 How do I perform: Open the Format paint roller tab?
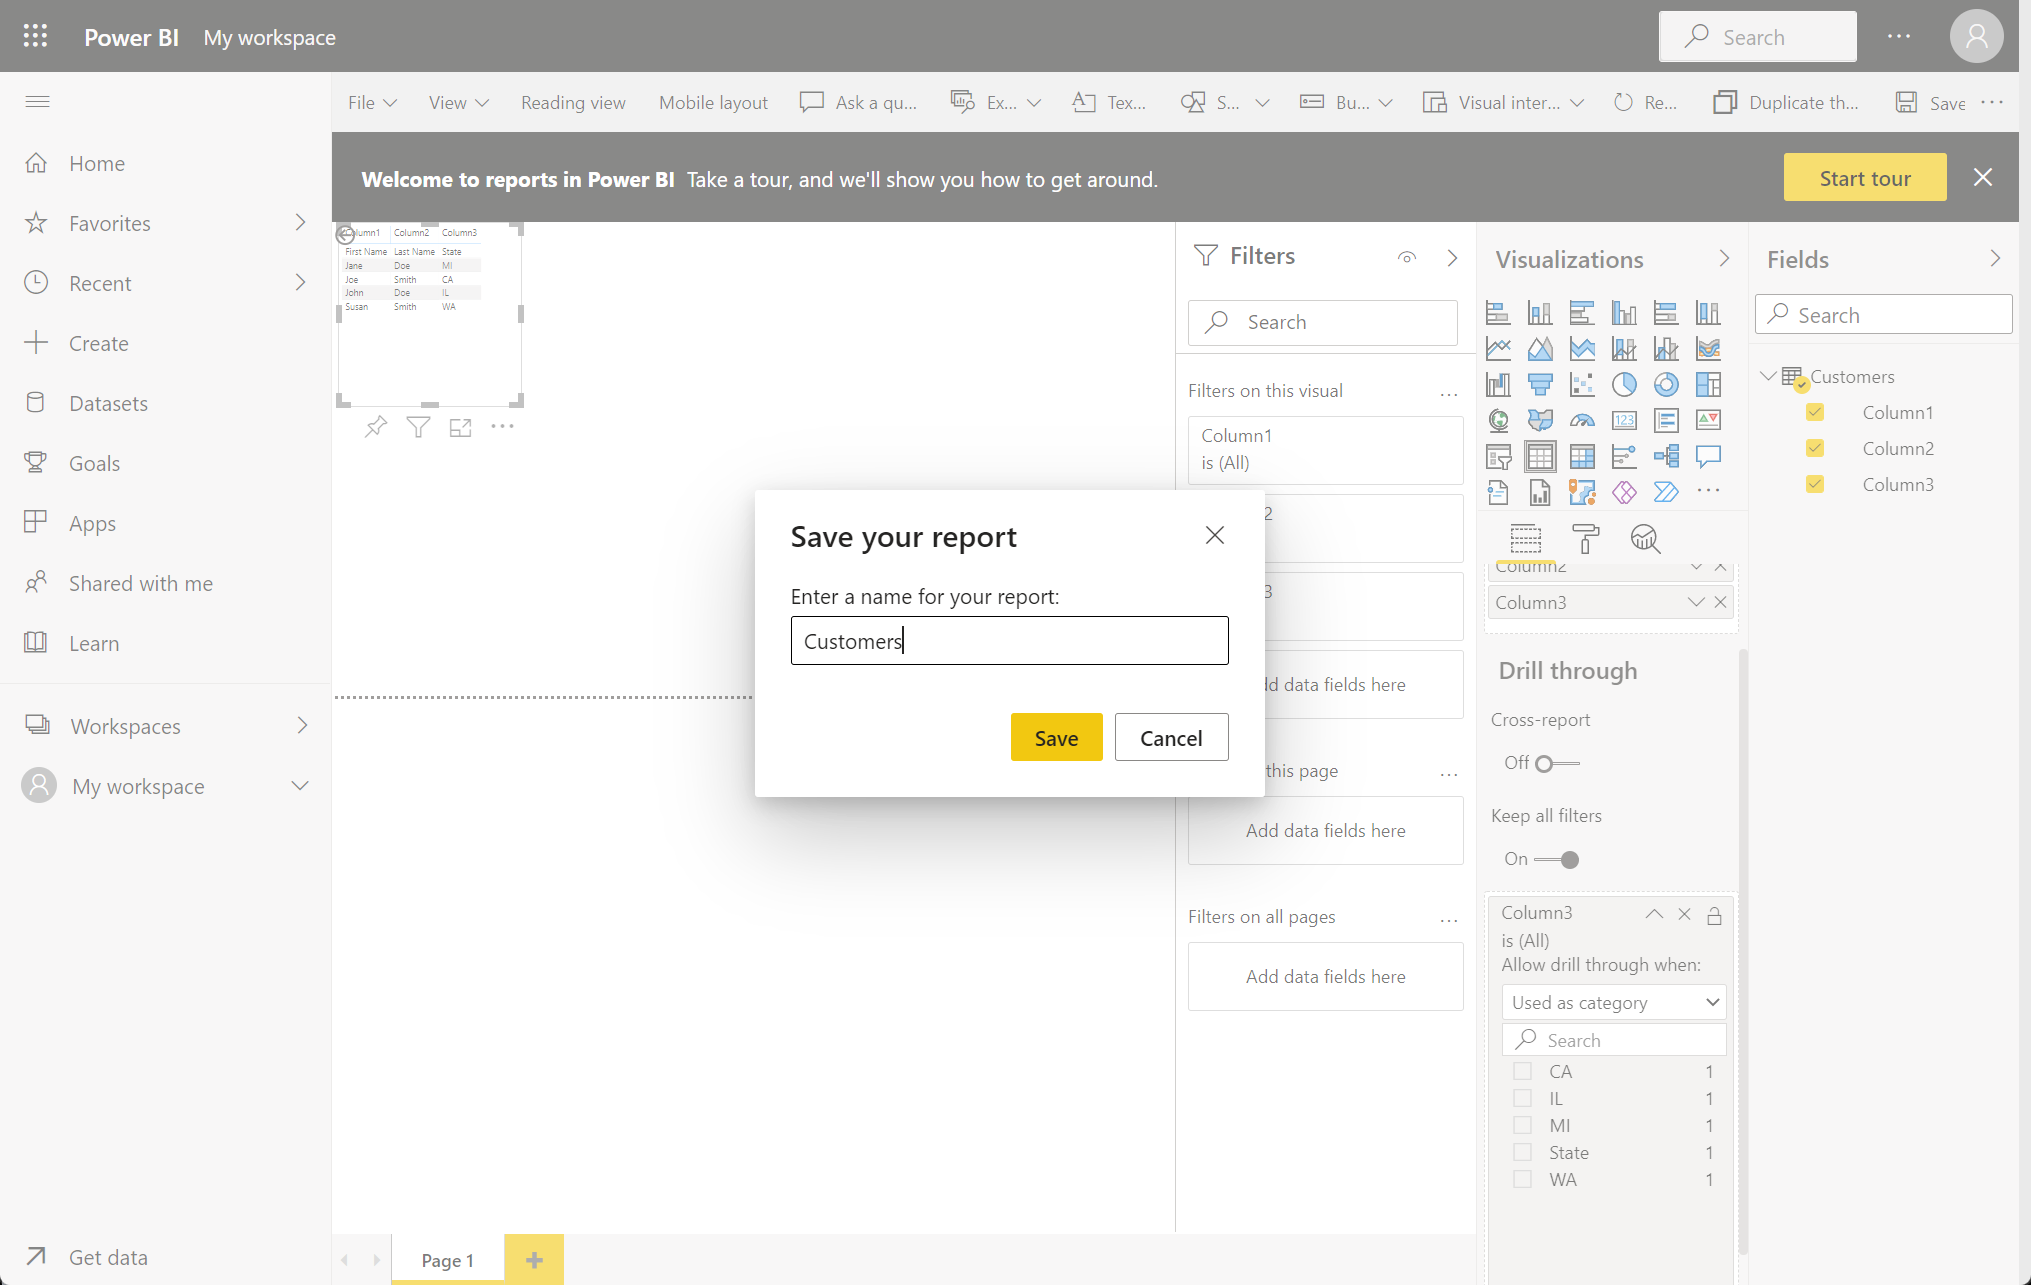click(x=1585, y=539)
